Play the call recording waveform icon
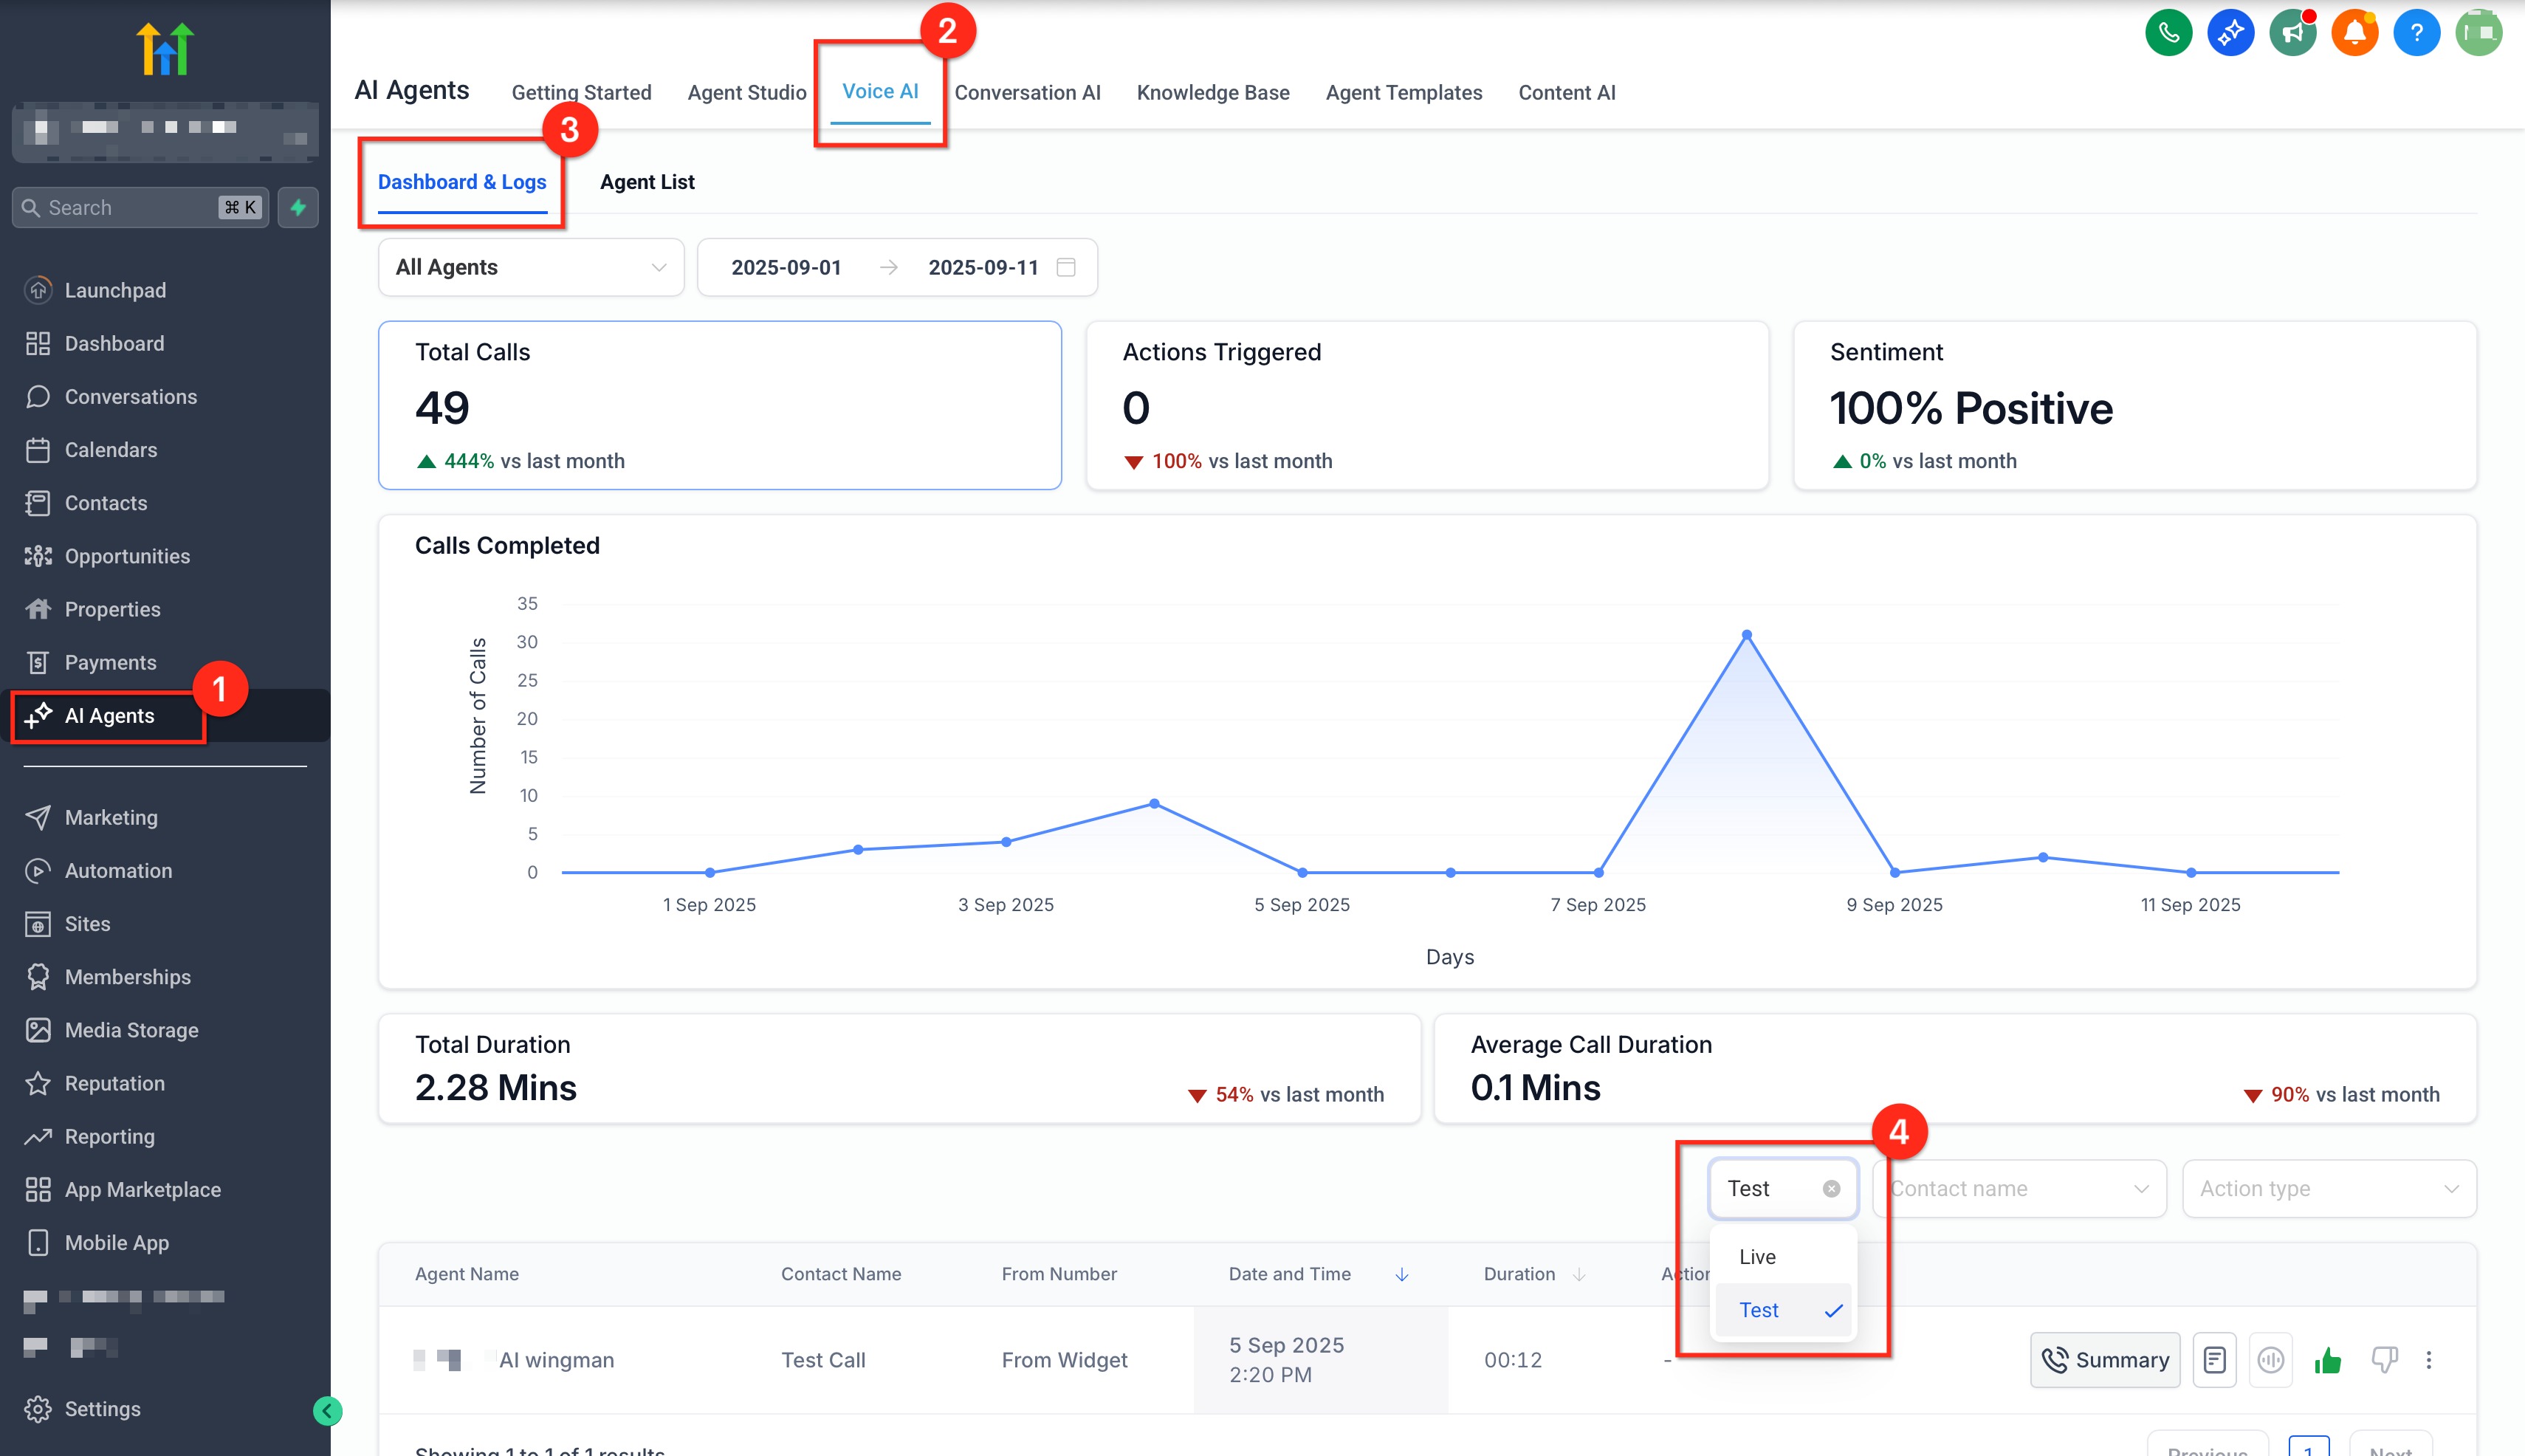The height and width of the screenshot is (1456, 2525). [2270, 1360]
